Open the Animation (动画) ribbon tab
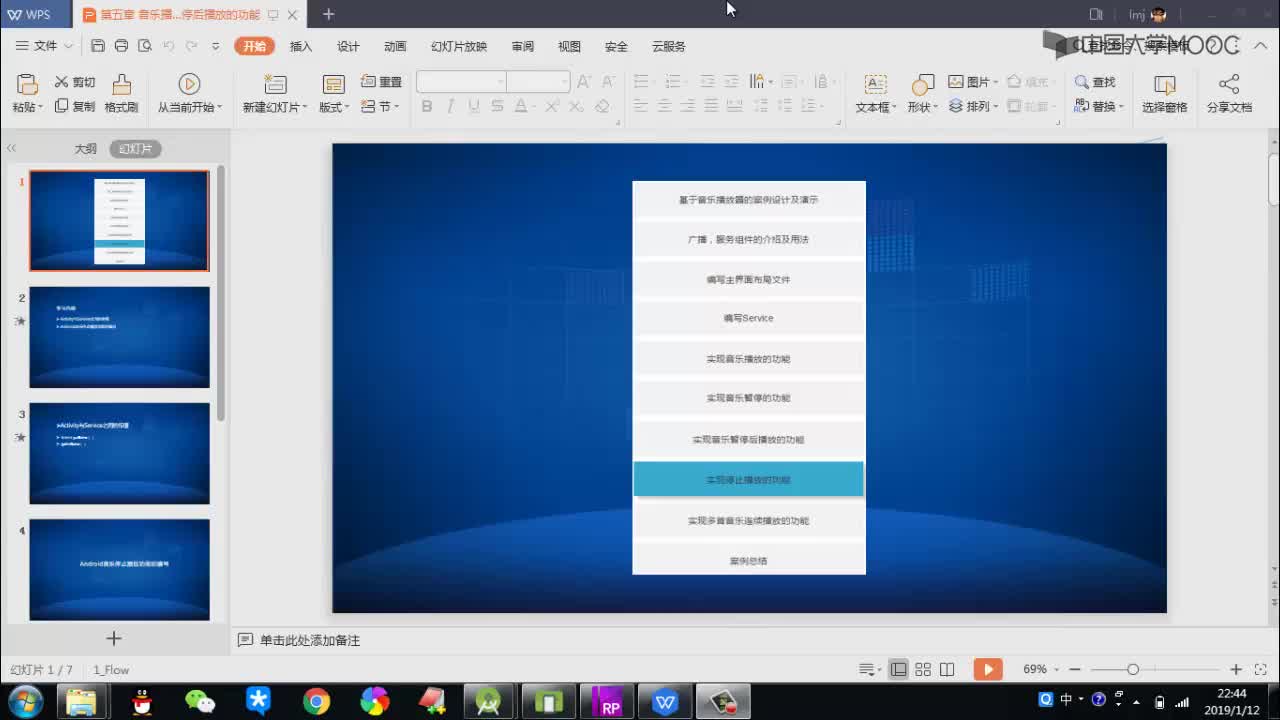This screenshot has height=720, width=1280. [x=395, y=46]
